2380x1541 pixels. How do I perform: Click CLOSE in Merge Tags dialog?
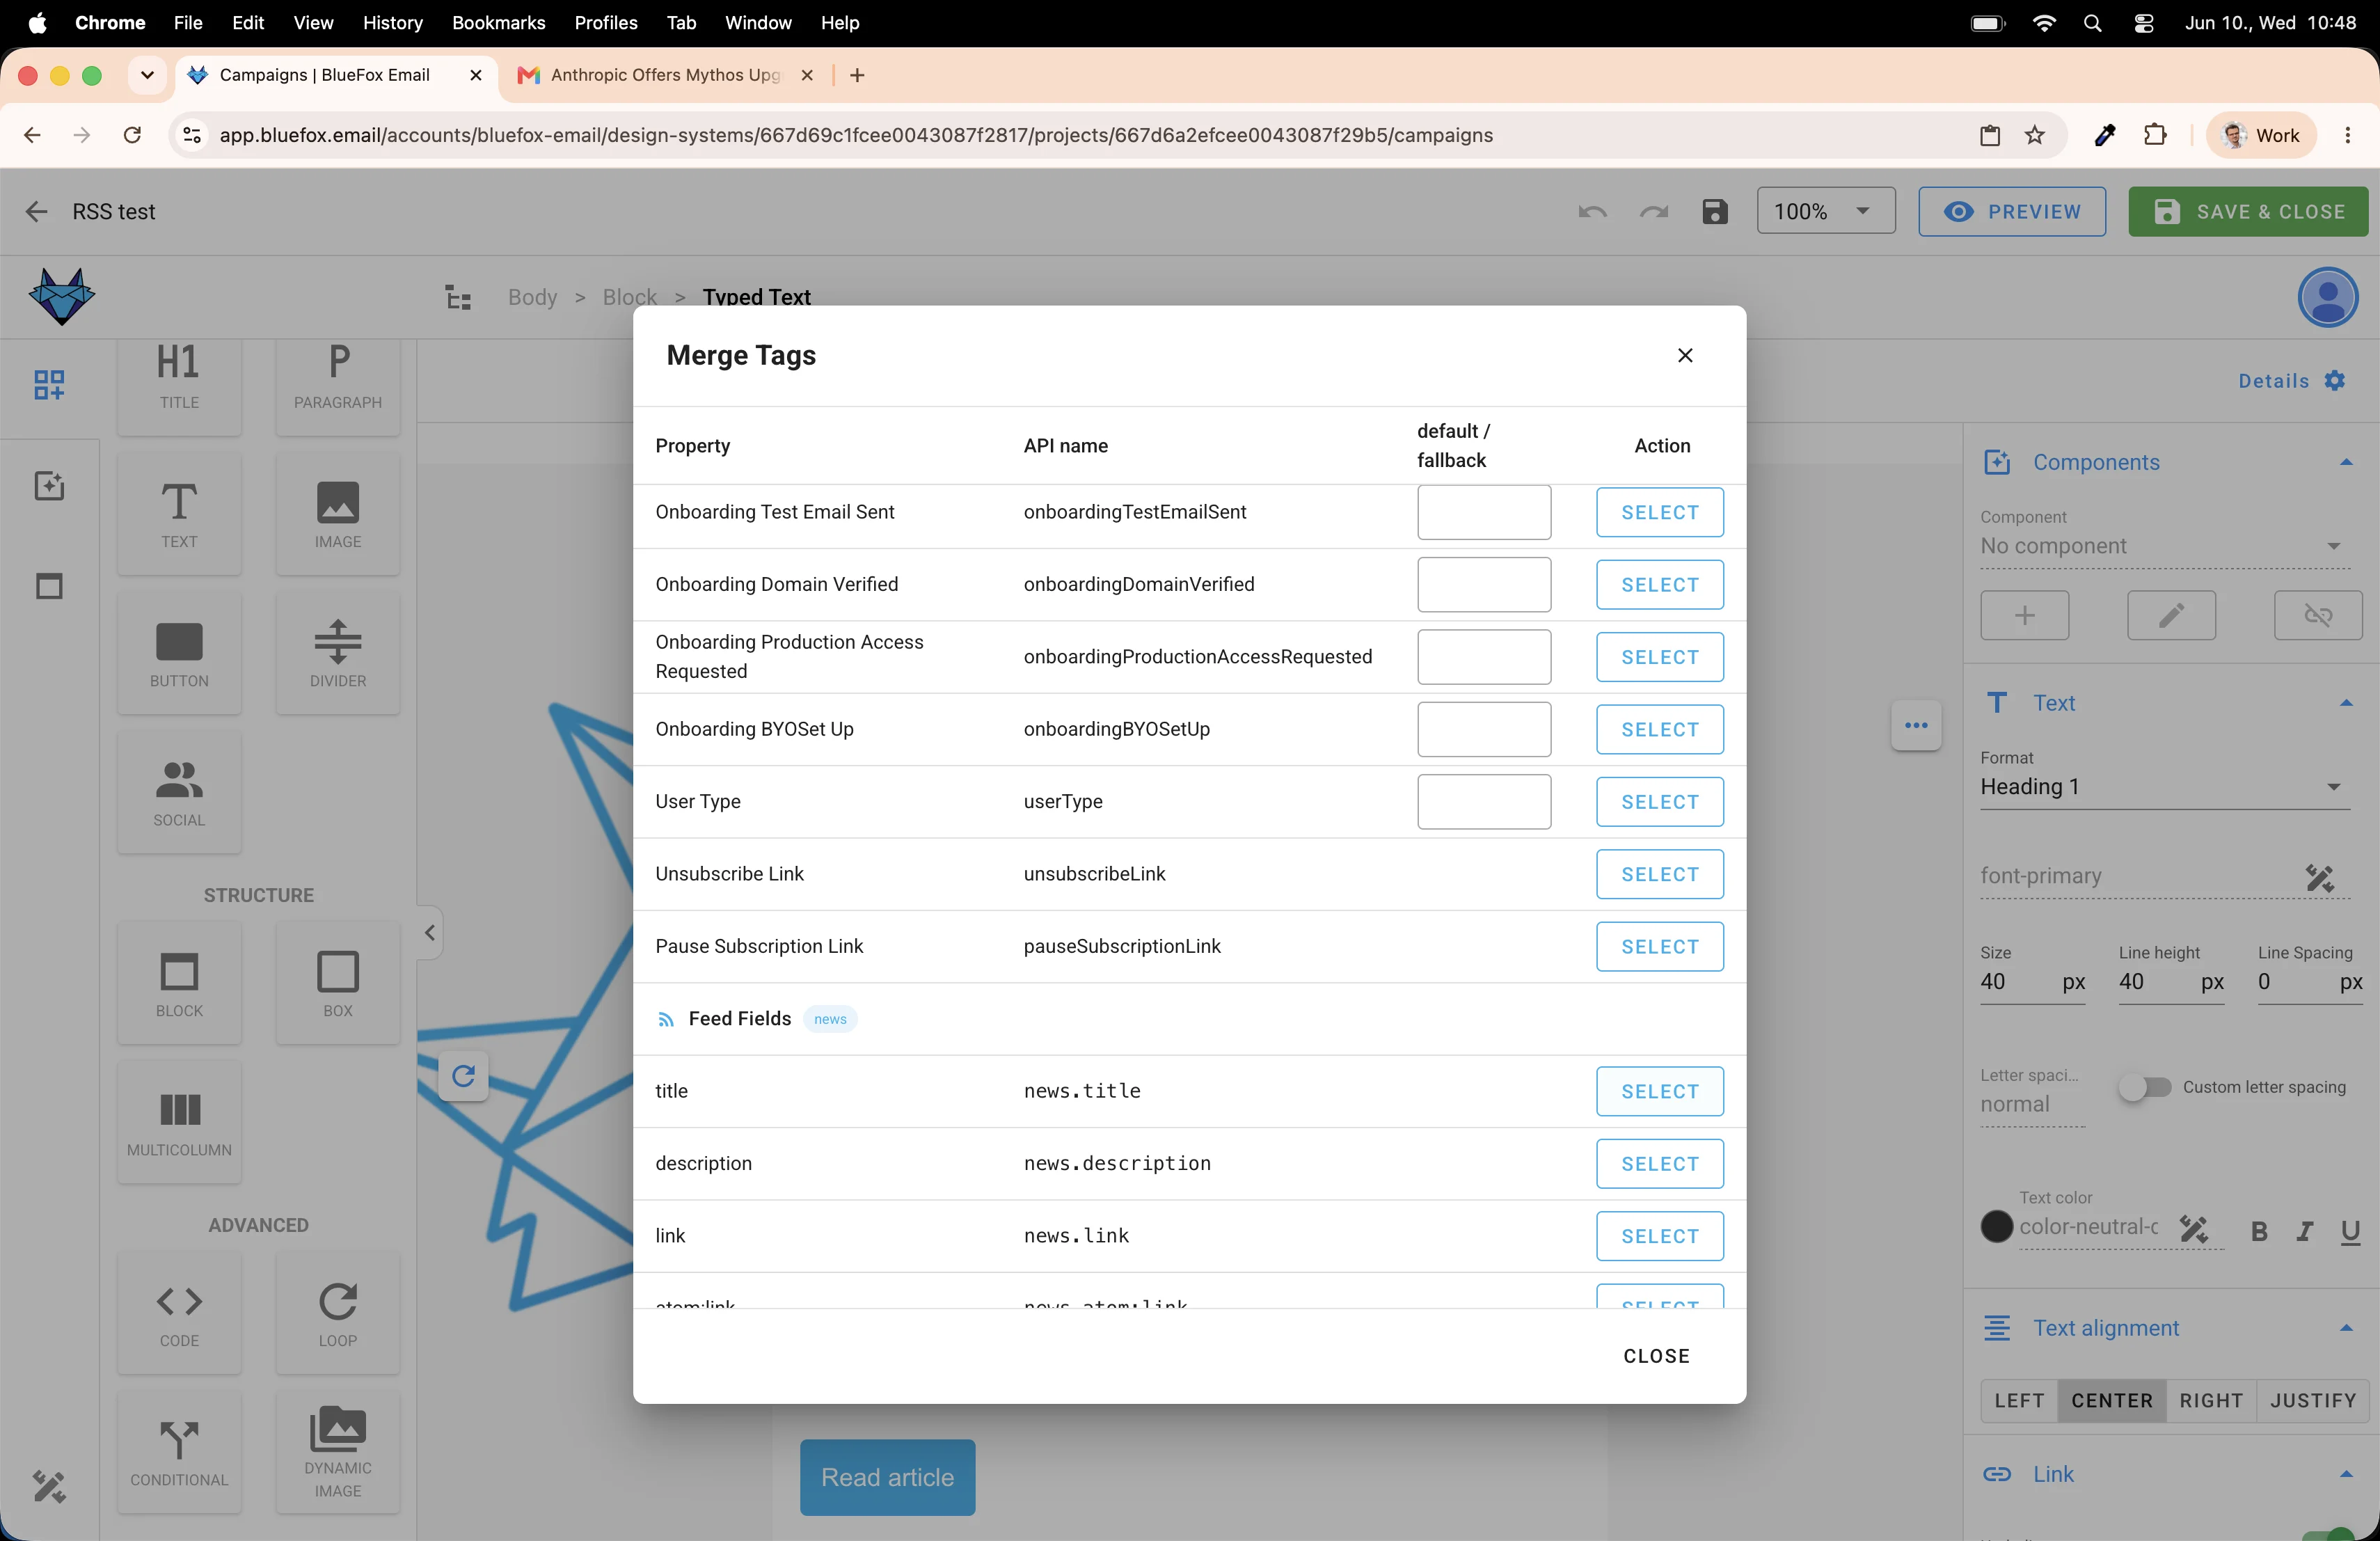click(x=1656, y=1356)
